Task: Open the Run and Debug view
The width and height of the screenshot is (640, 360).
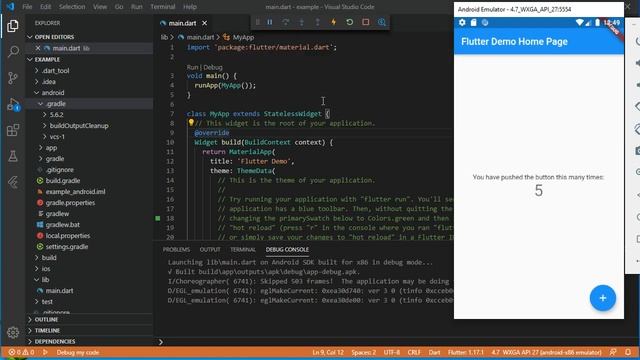Action: tap(13, 104)
